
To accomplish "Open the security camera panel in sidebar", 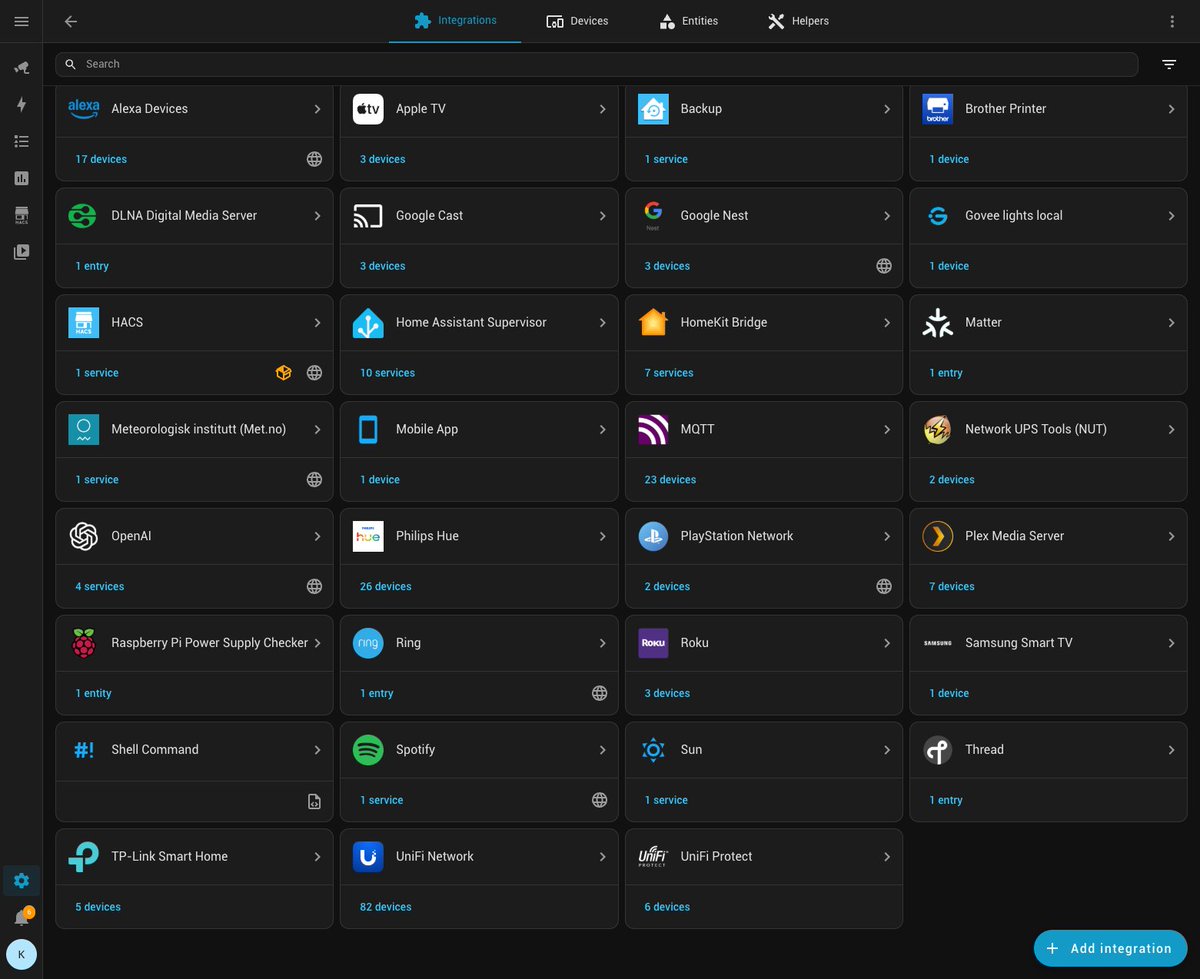I will pyautogui.click(x=21, y=67).
